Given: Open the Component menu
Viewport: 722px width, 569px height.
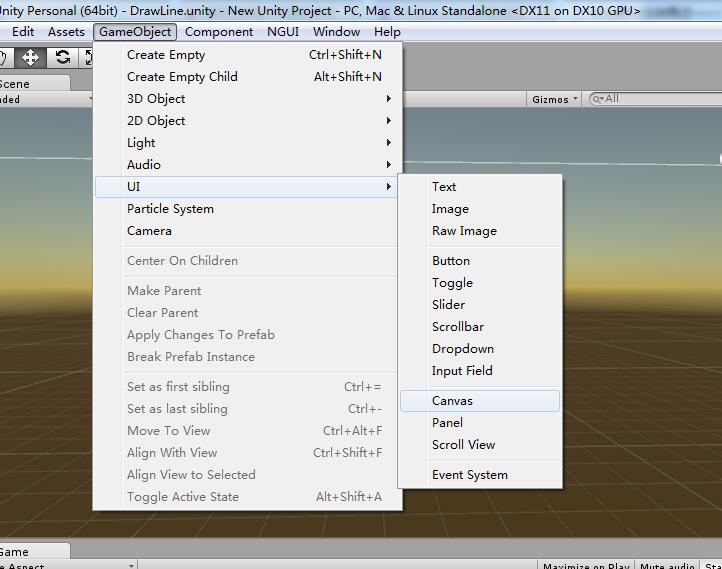Looking at the screenshot, I should [219, 32].
